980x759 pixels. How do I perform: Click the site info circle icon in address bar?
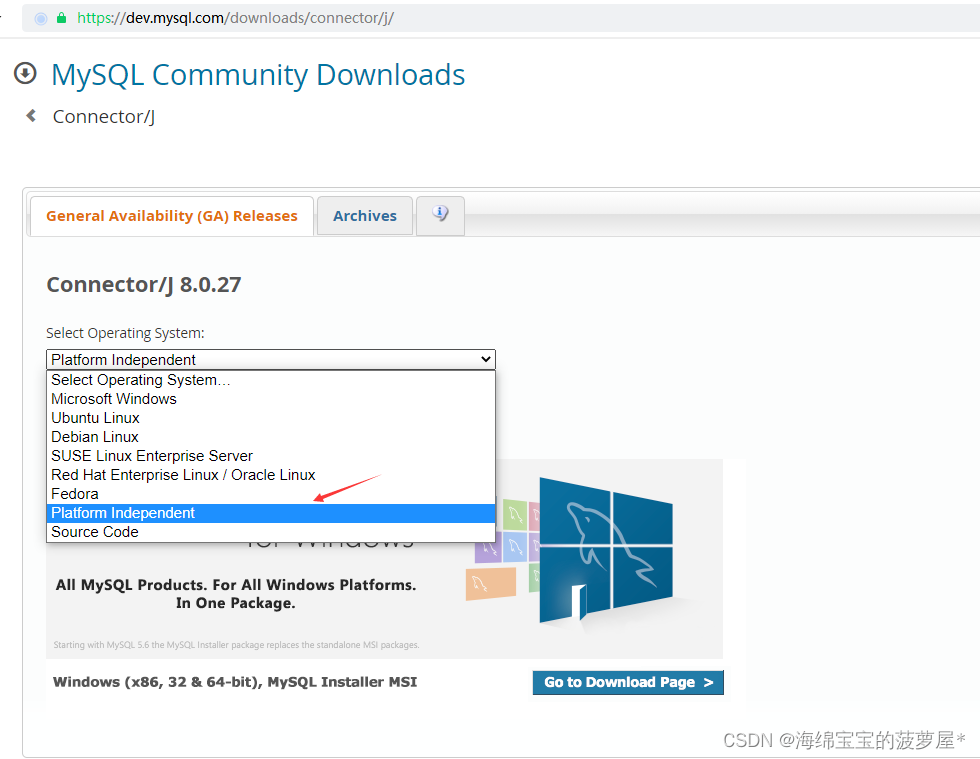[x=41, y=18]
